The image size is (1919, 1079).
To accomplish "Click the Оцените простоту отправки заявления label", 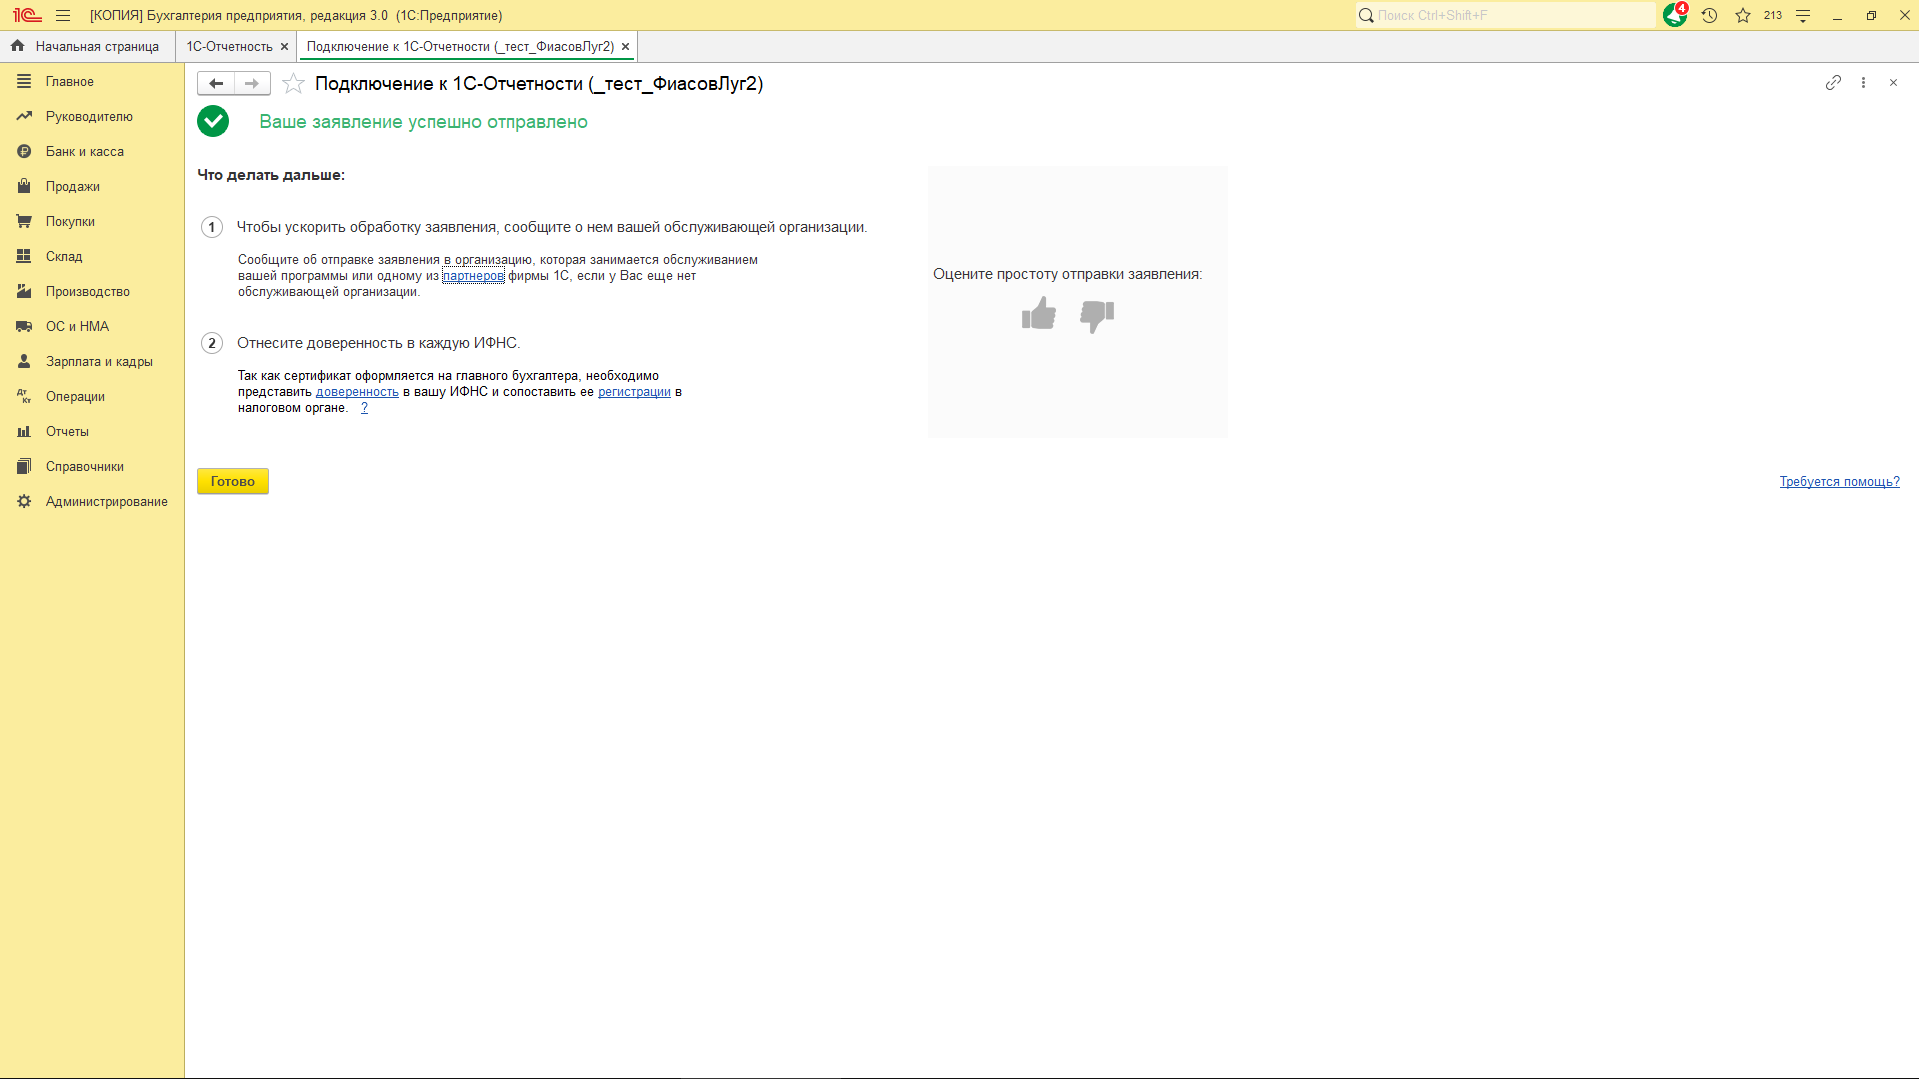I will click(1067, 274).
